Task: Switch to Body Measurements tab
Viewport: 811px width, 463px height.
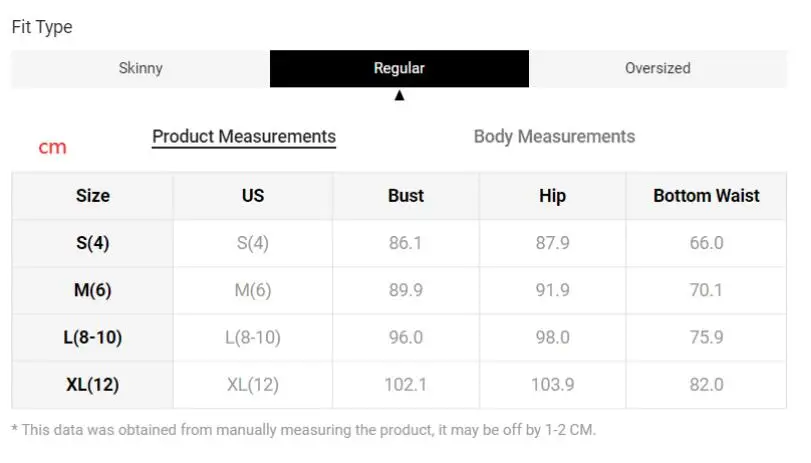Action: [554, 137]
